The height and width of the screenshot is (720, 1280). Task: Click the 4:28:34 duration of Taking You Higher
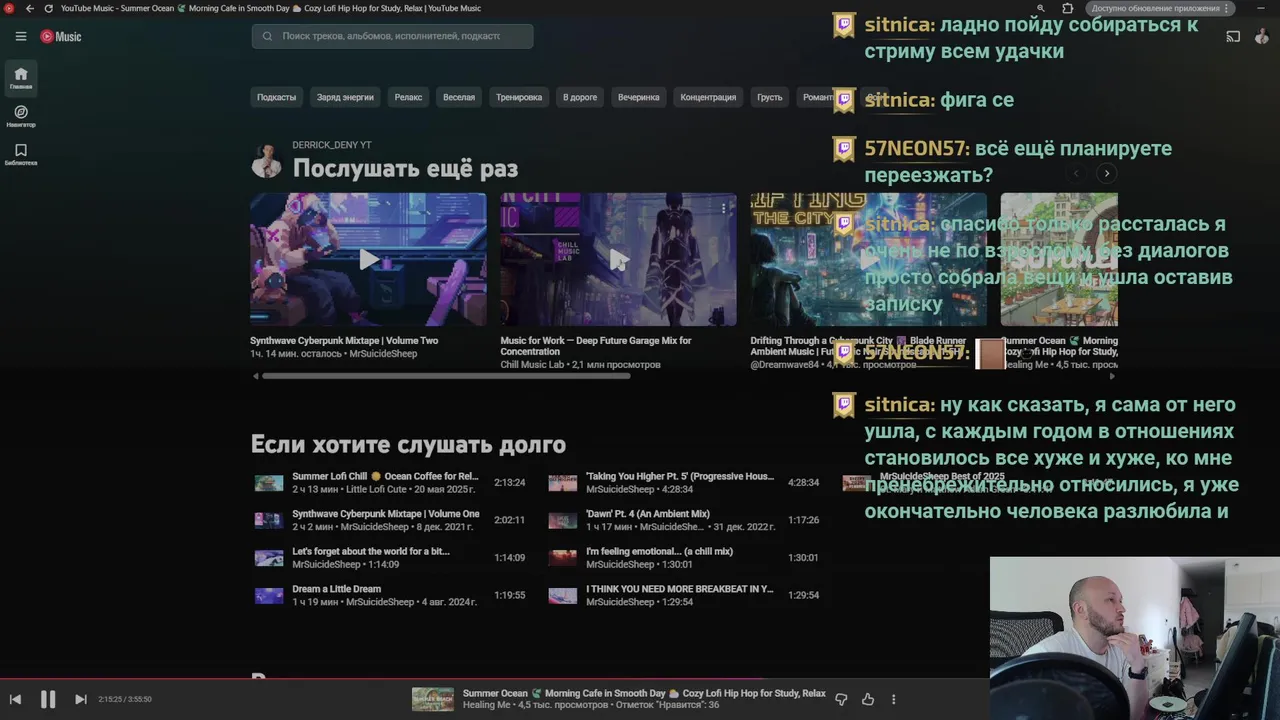pyautogui.click(x=803, y=483)
